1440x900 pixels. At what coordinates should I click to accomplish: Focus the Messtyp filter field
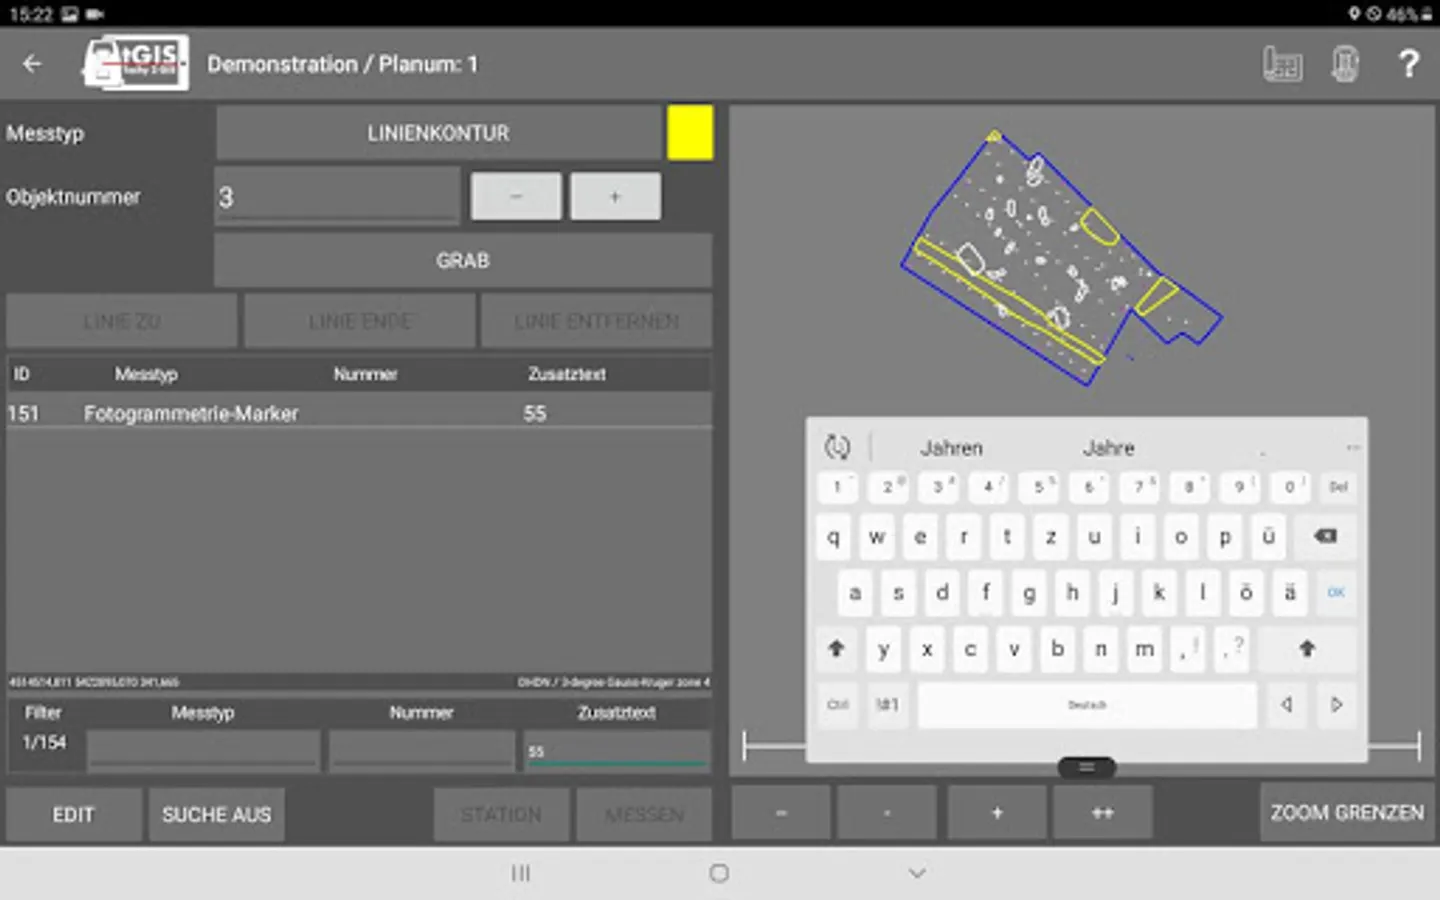[203, 750]
